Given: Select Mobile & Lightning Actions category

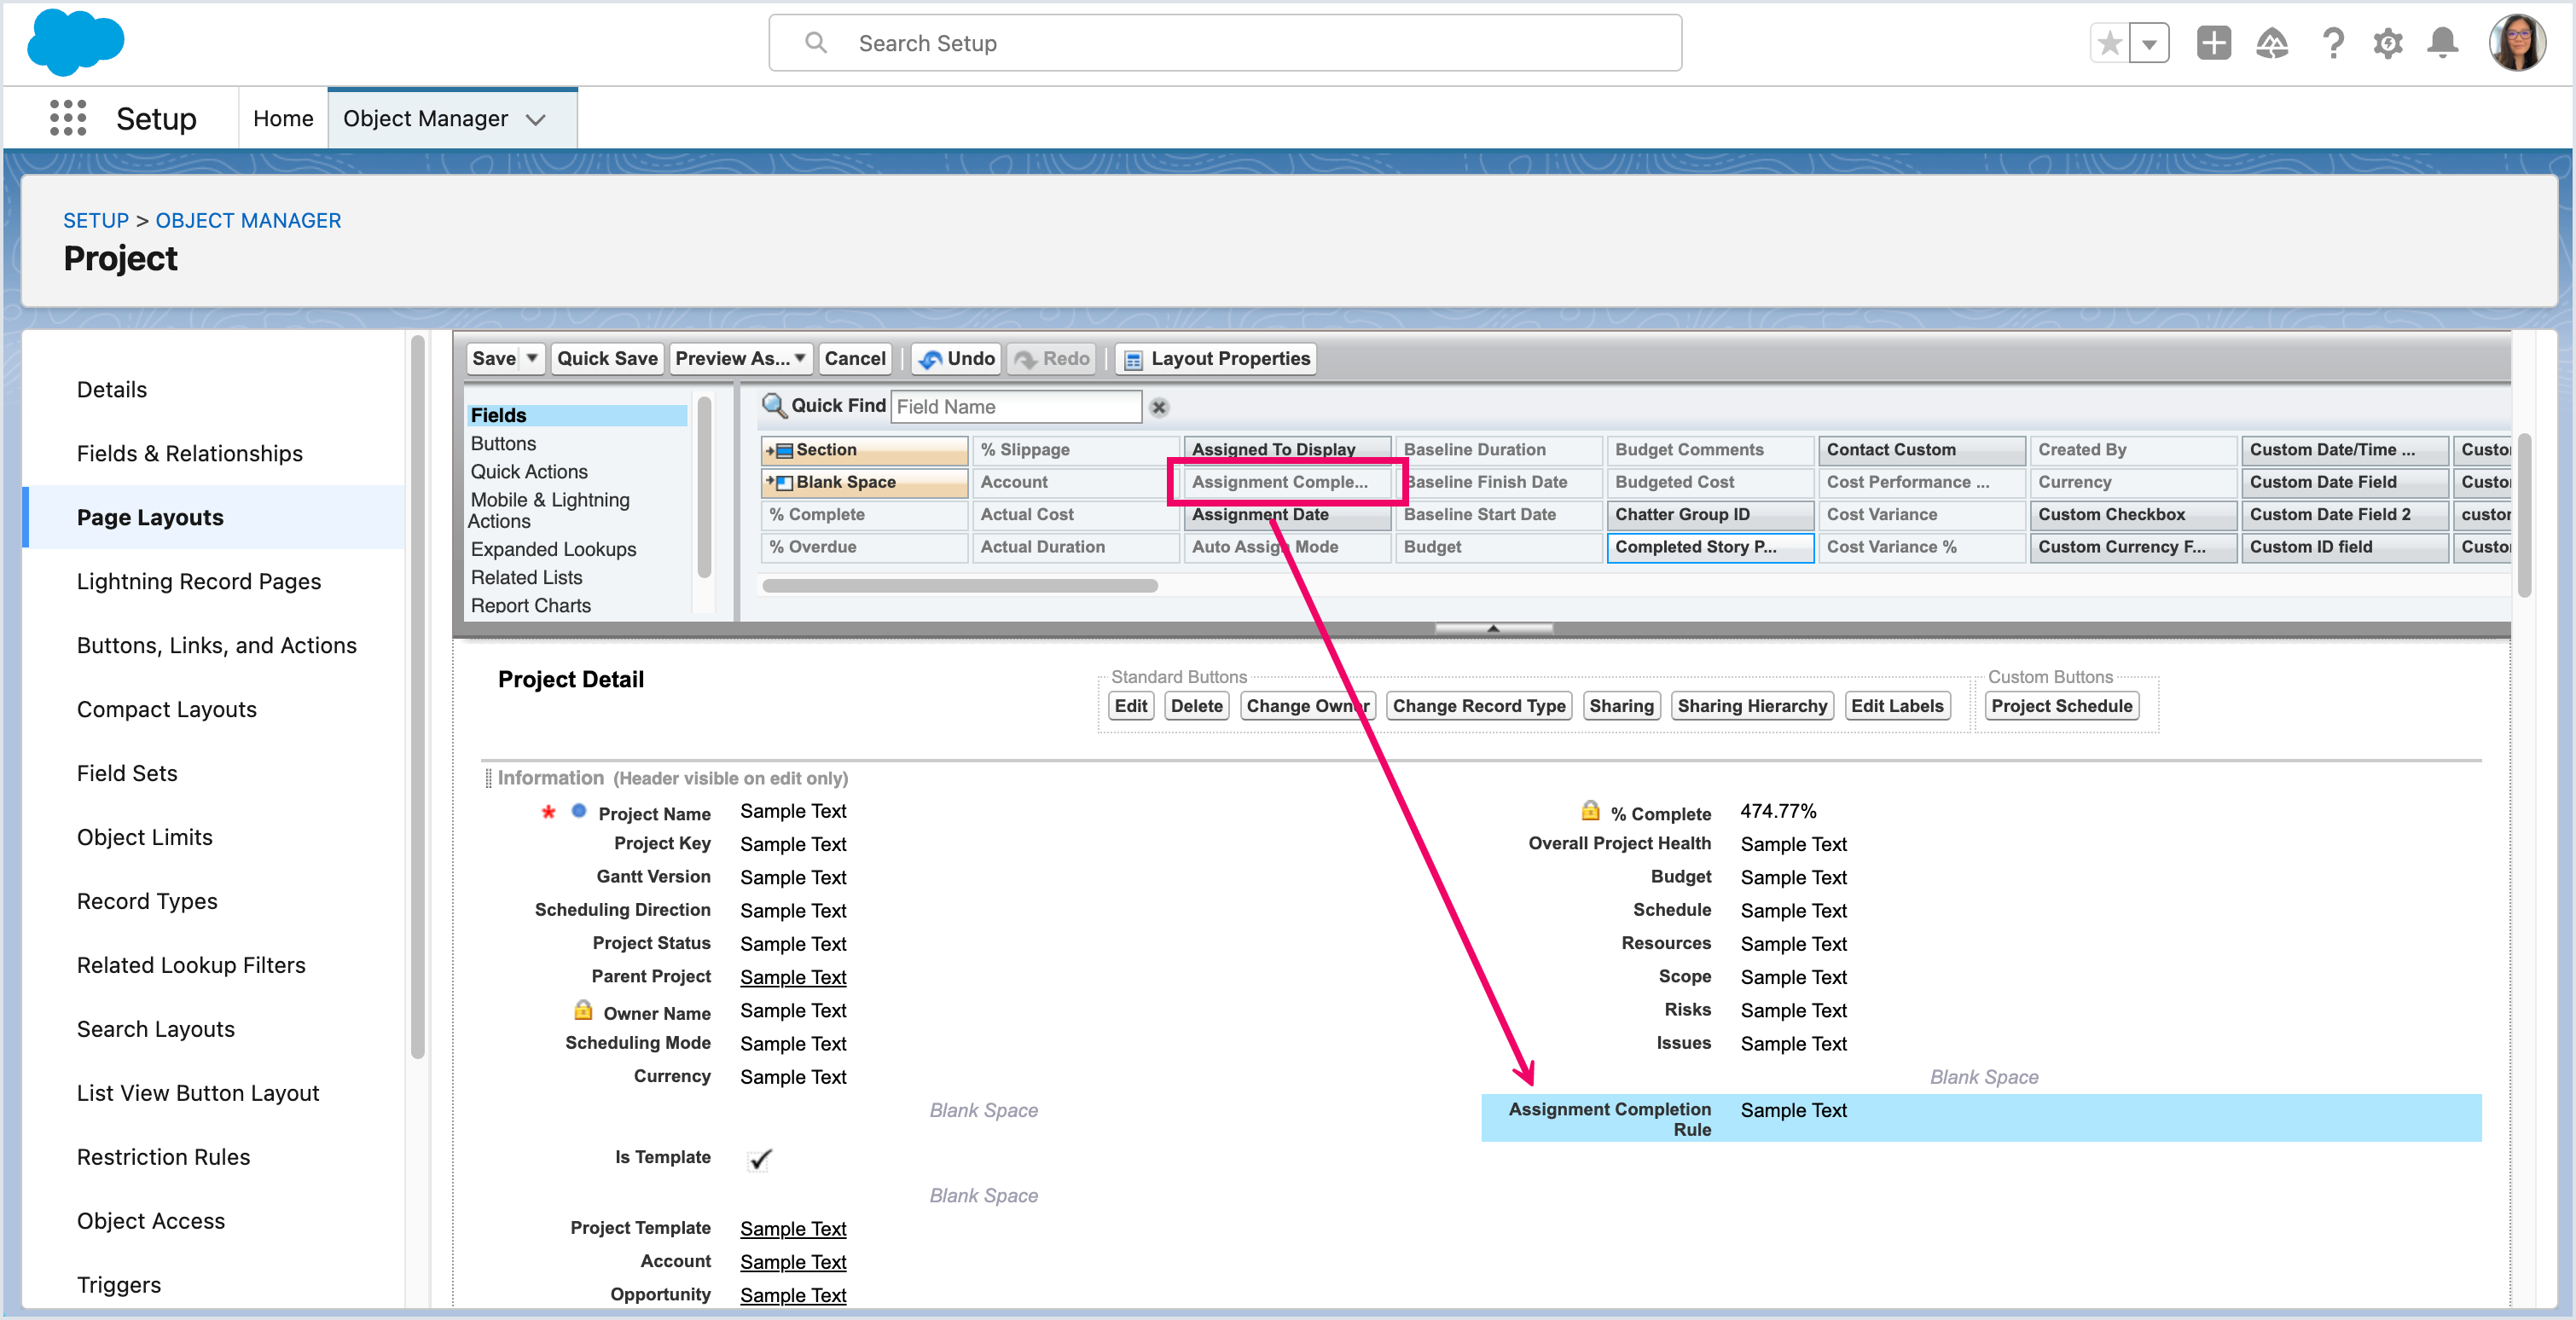Looking at the screenshot, I should [x=550, y=510].
